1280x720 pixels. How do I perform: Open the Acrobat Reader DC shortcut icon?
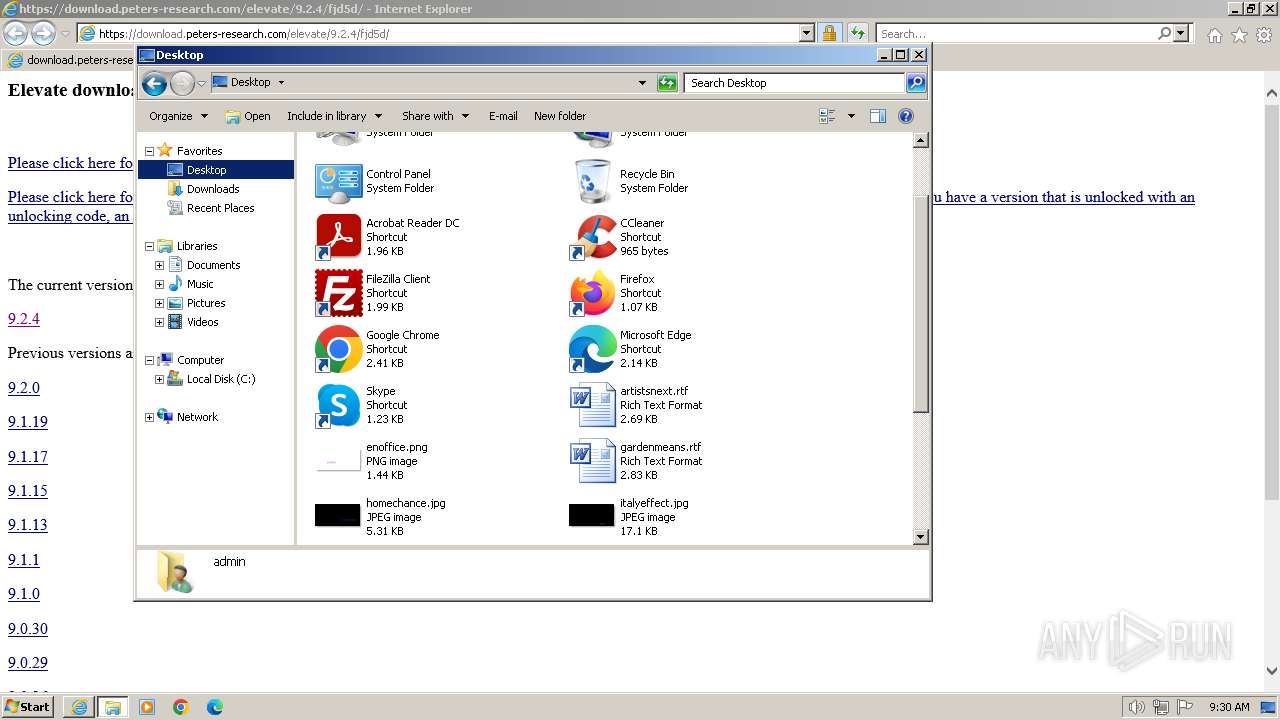(x=338, y=237)
